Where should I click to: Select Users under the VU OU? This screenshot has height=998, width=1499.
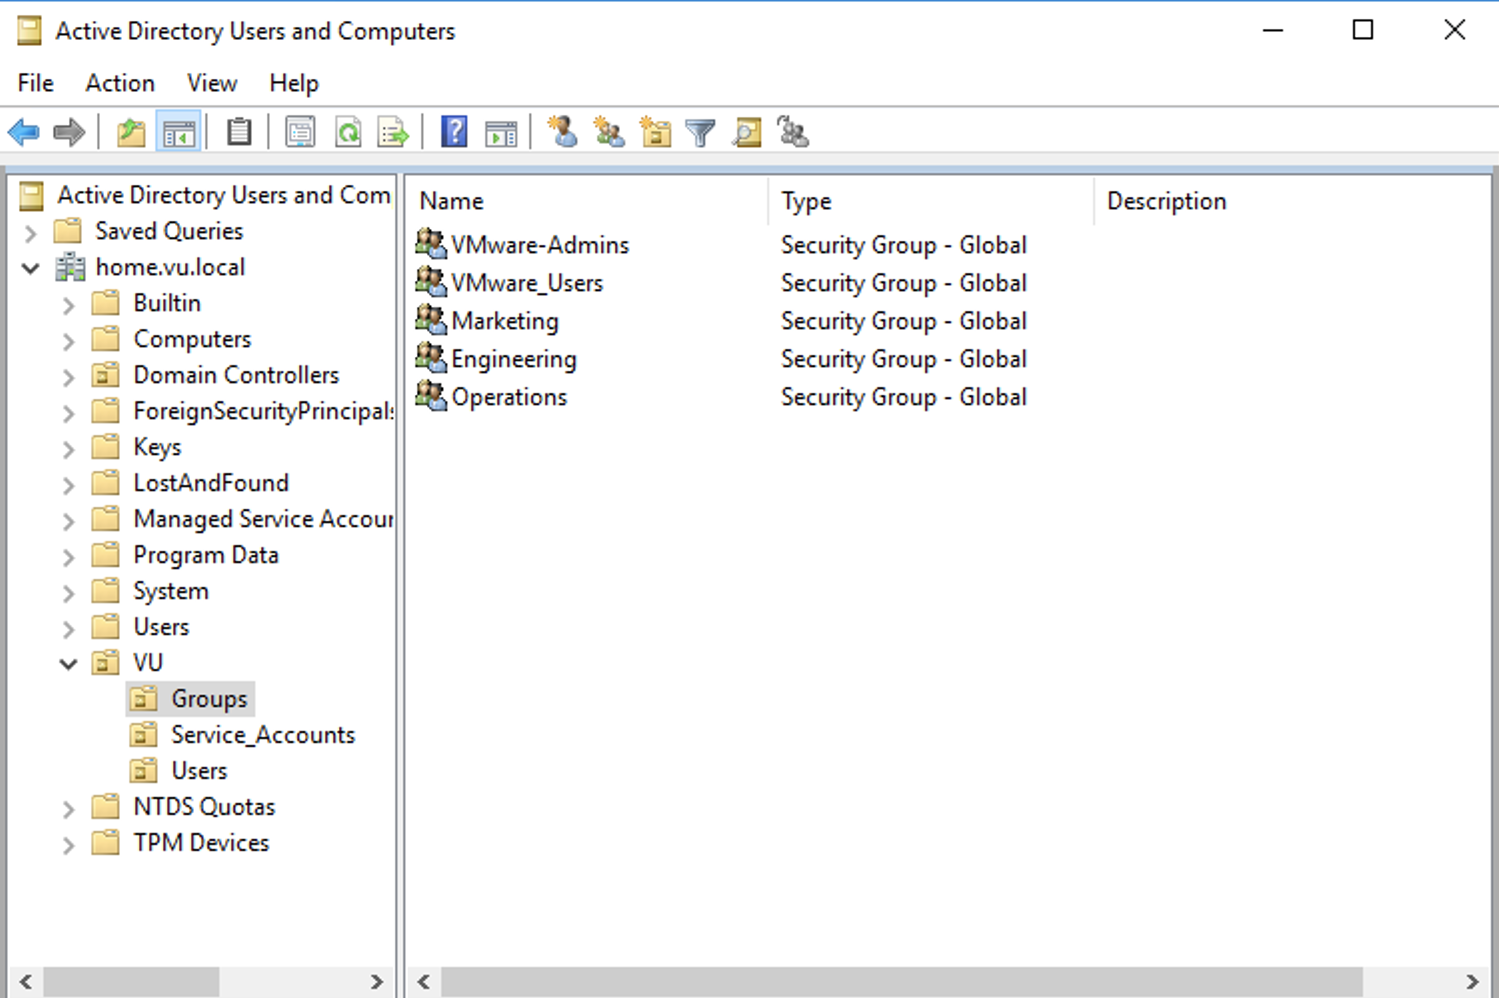coord(199,771)
